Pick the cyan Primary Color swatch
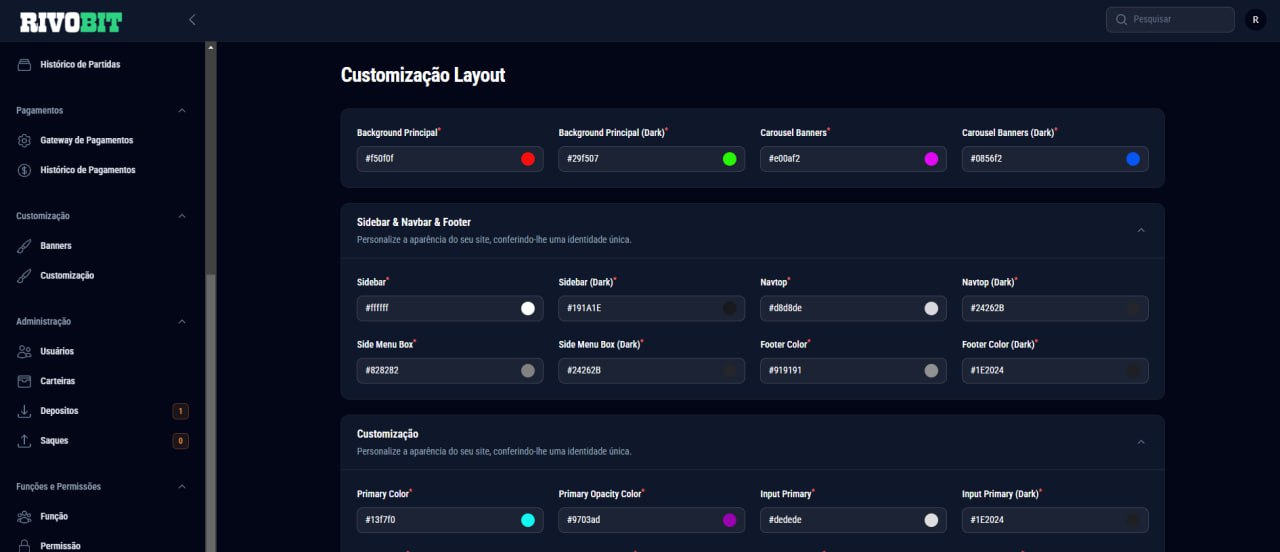 (528, 520)
